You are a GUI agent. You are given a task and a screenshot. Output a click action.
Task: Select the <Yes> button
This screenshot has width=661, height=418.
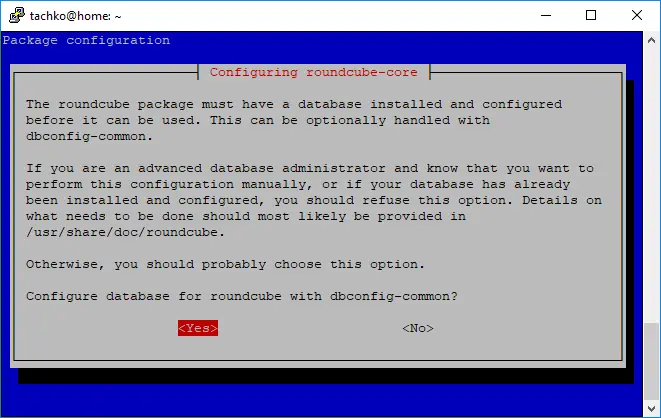[x=198, y=328]
